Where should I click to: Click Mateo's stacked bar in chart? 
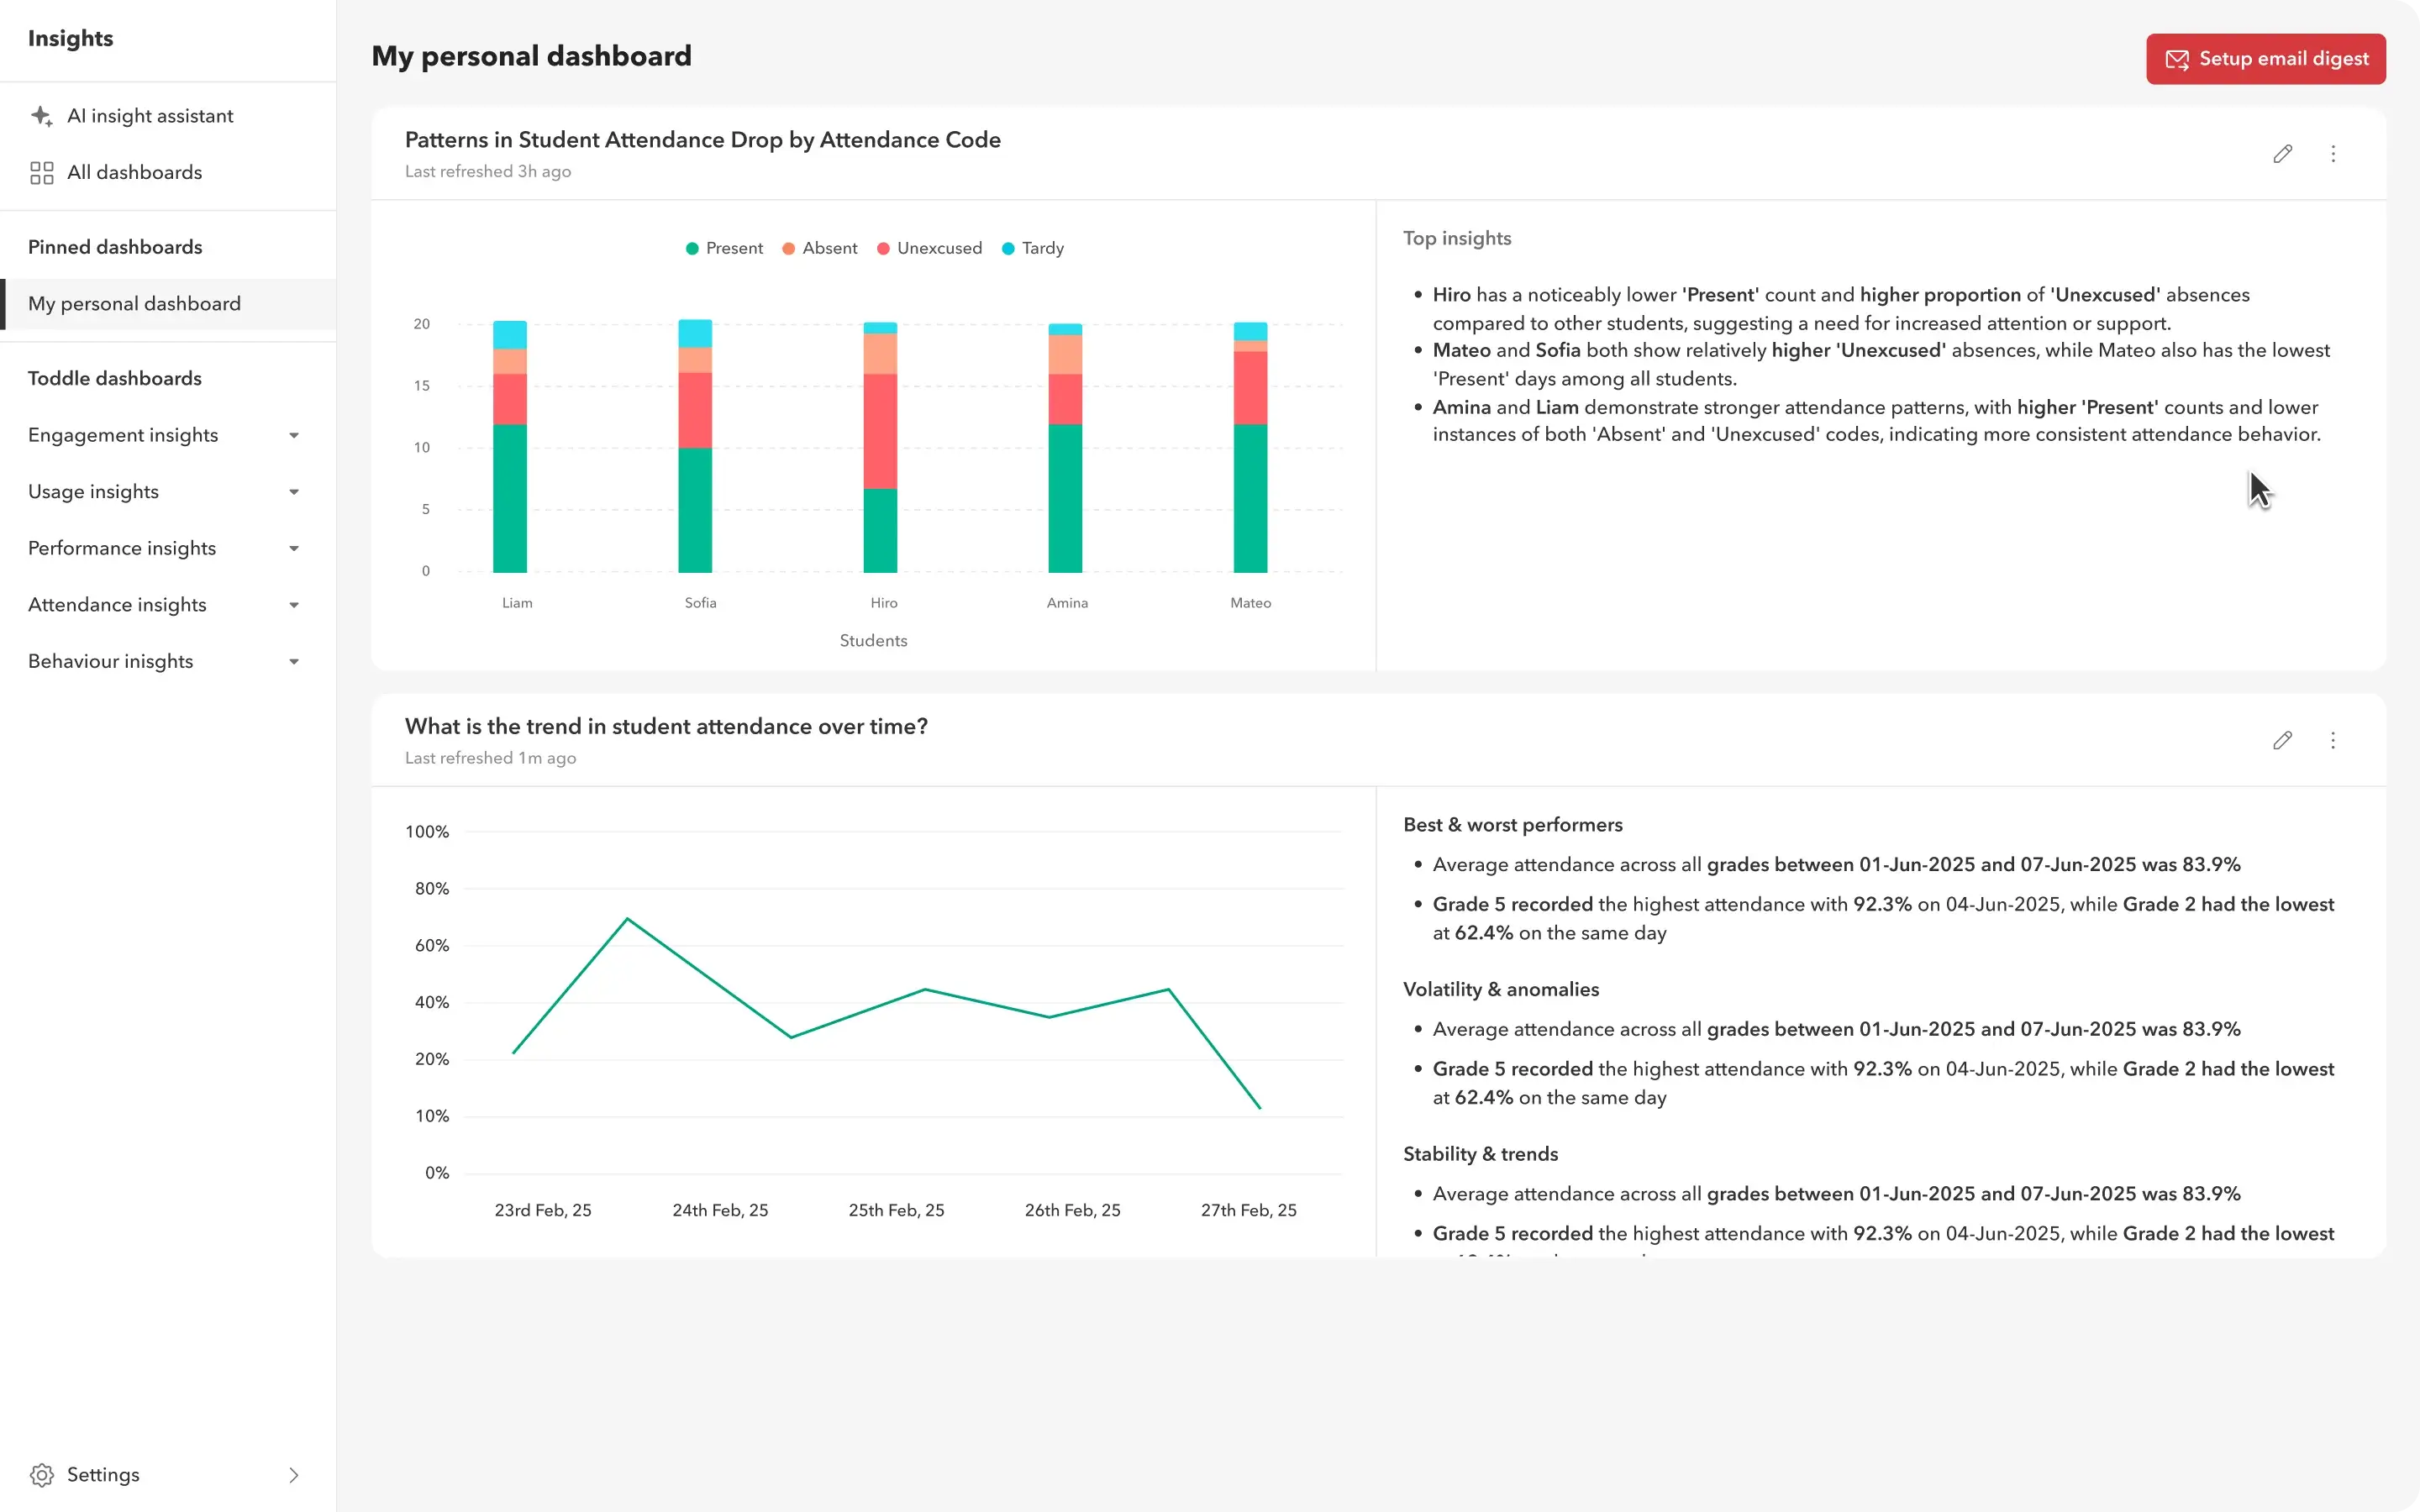pos(1250,447)
